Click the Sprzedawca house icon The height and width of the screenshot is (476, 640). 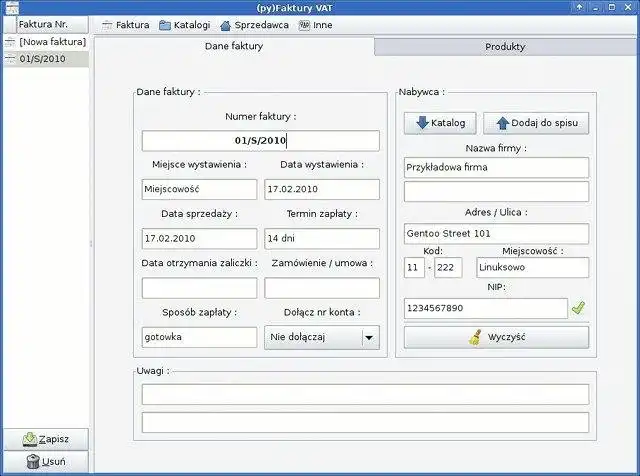[225, 26]
